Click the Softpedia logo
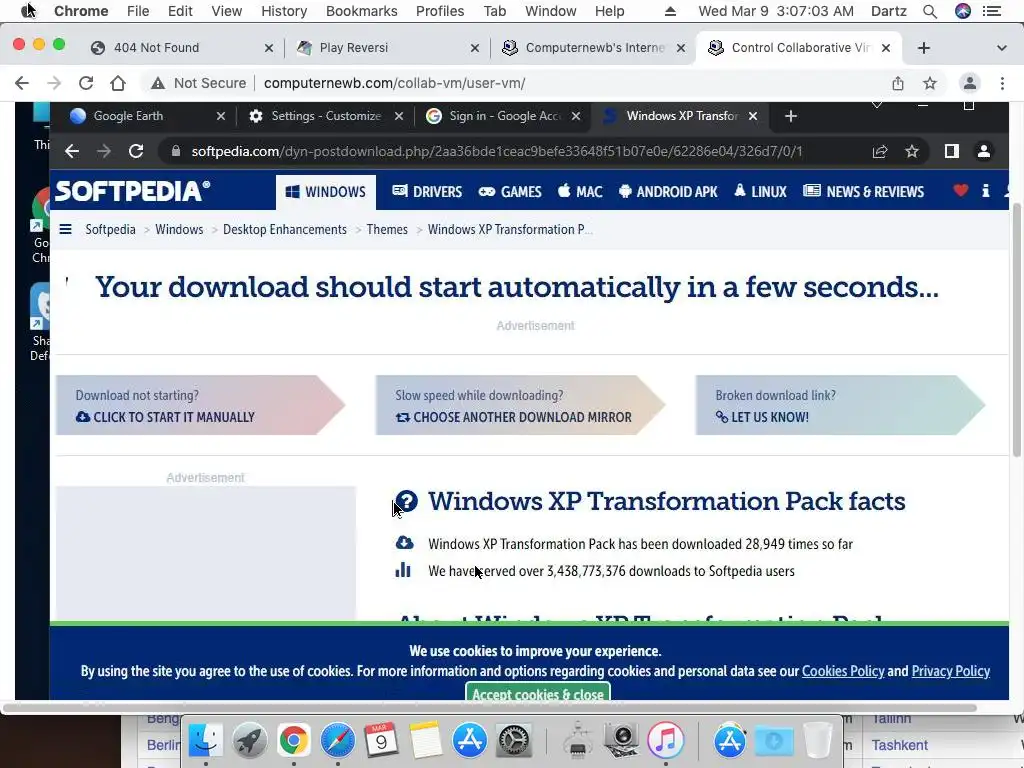The height and width of the screenshot is (768, 1024). pyautogui.click(x=133, y=191)
